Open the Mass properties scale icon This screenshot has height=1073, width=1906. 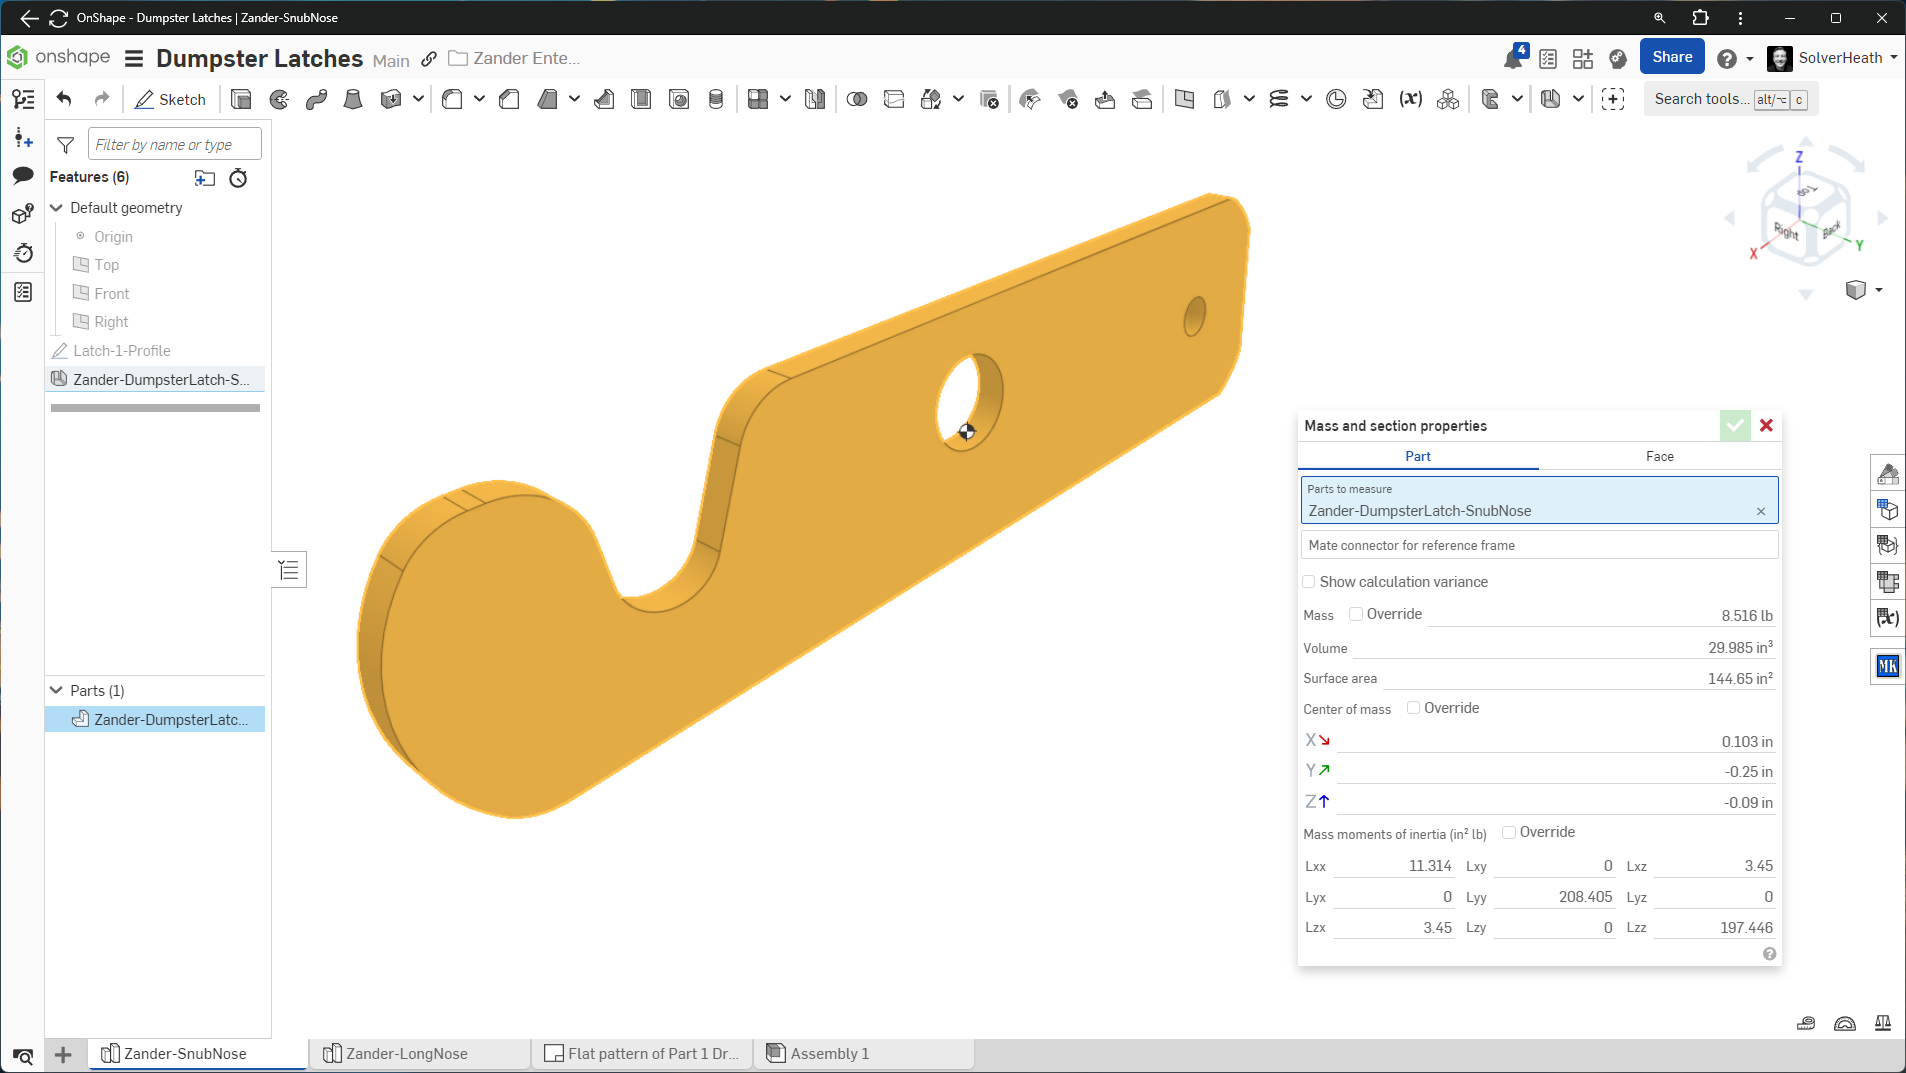[x=1882, y=1023]
